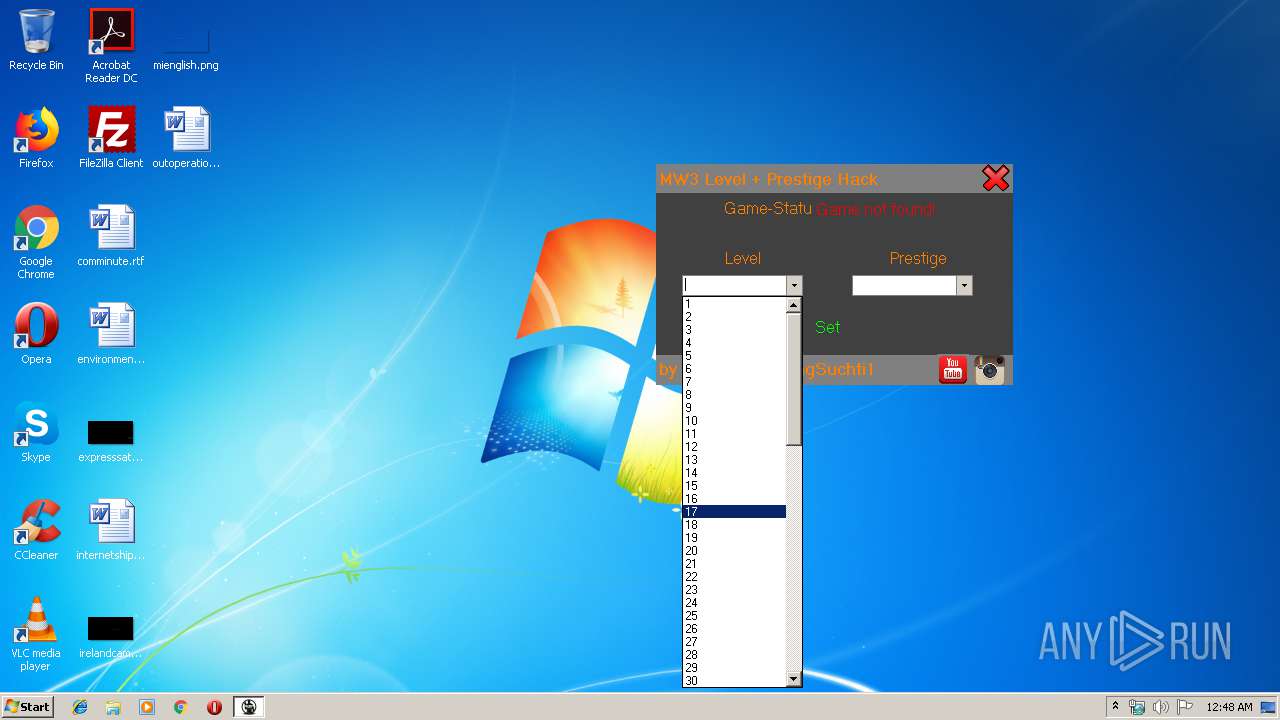
Task: Open the Firefox desktop shortcut
Action: 36,138
